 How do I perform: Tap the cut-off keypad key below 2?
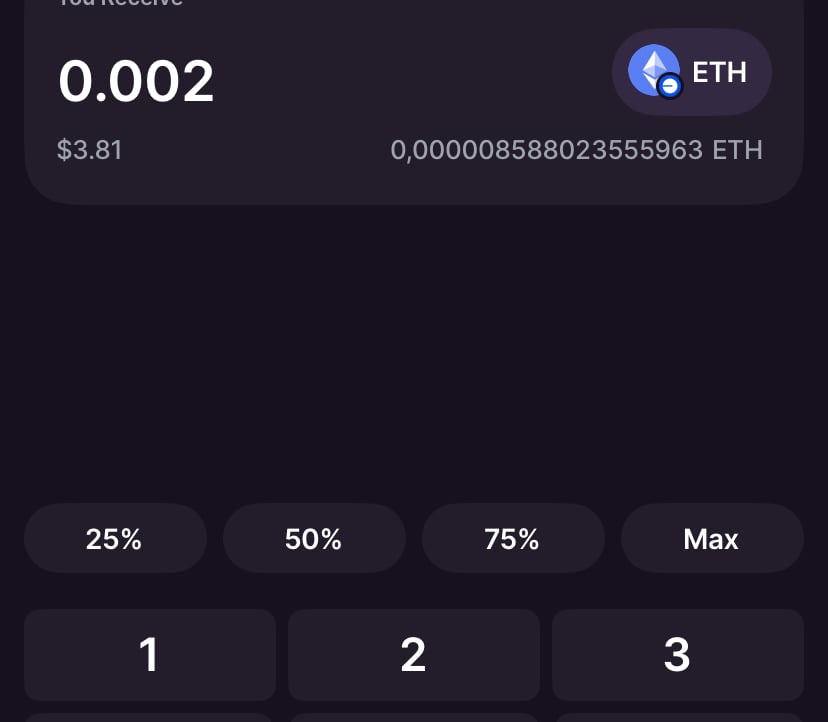point(413,718)
